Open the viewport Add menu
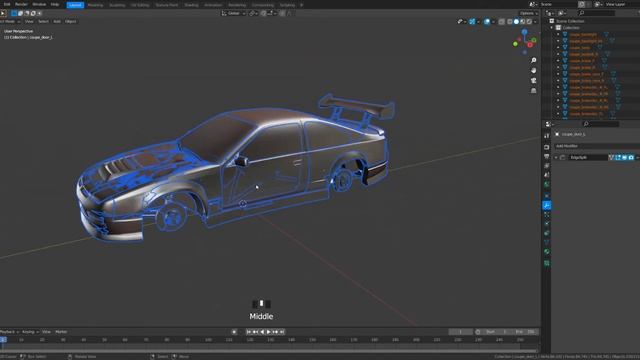Image resolution: width=640 pixels, height=360 pixels. tap(57, 21)
